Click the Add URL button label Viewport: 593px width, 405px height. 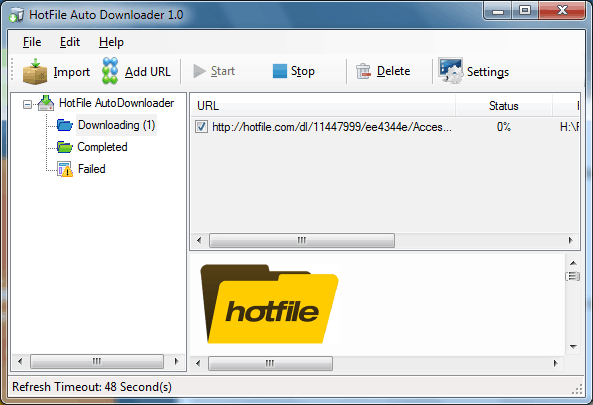[x=148, y=71]
